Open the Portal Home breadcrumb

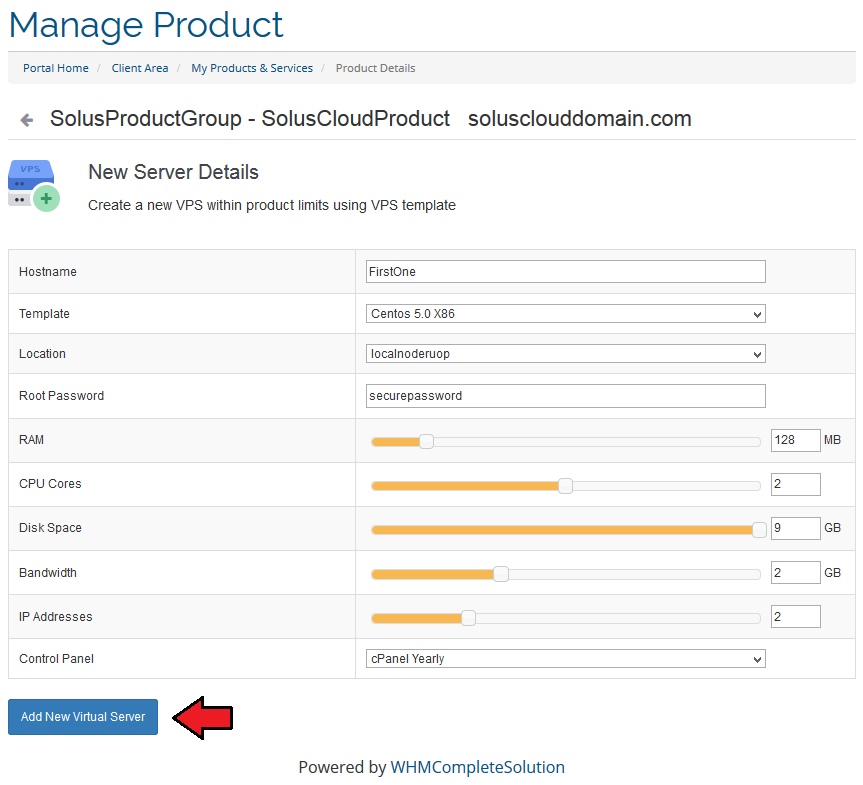pyautogui.click(x=56, y=68)
